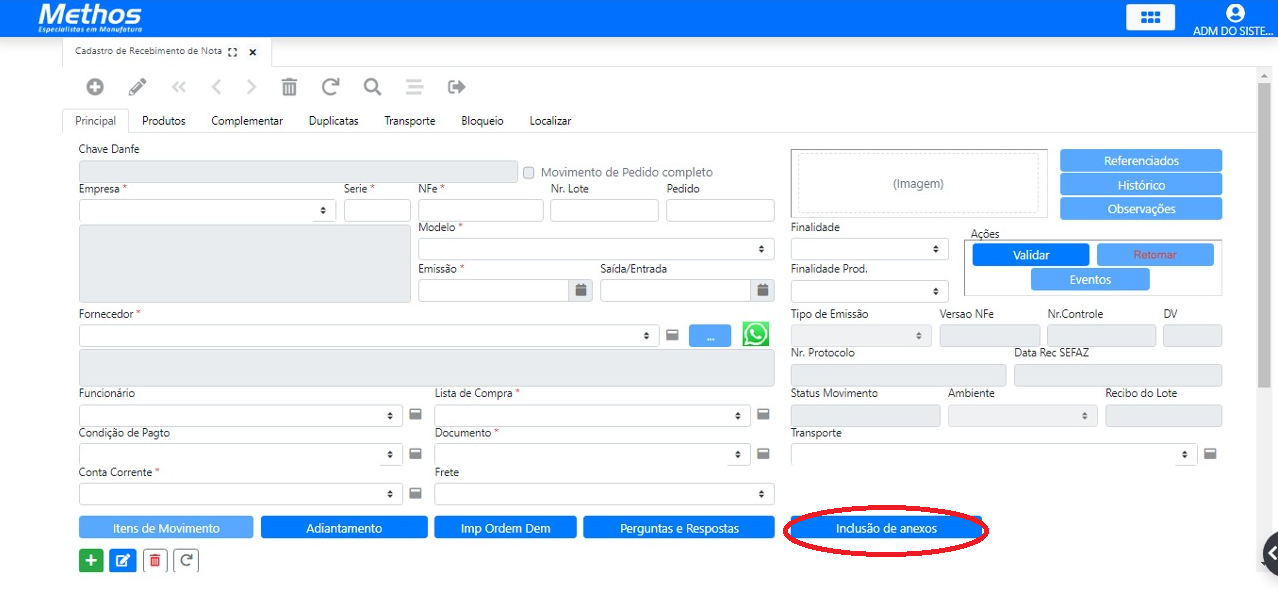Switch to the Transporte tab
The width and height of the screenshot is (1278, 592).
[410, 121]
